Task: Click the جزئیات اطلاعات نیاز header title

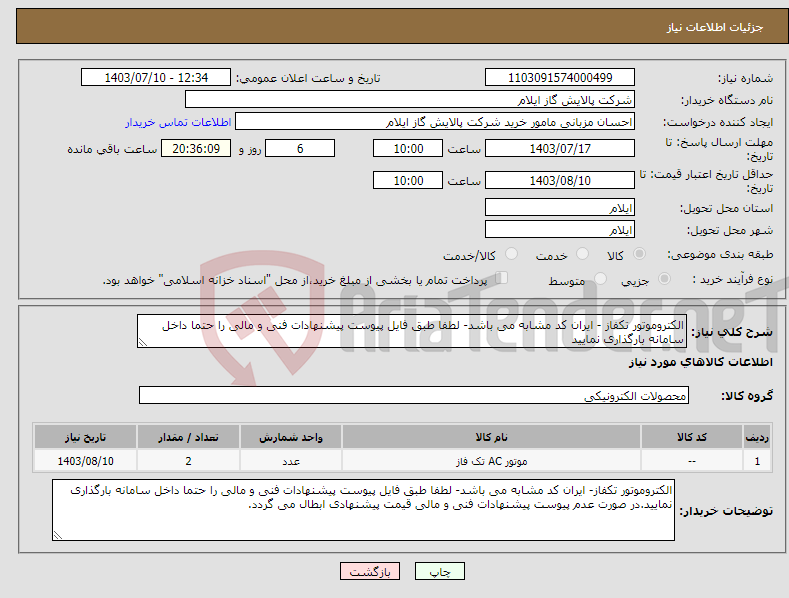Action: click(x=715, y=27)
